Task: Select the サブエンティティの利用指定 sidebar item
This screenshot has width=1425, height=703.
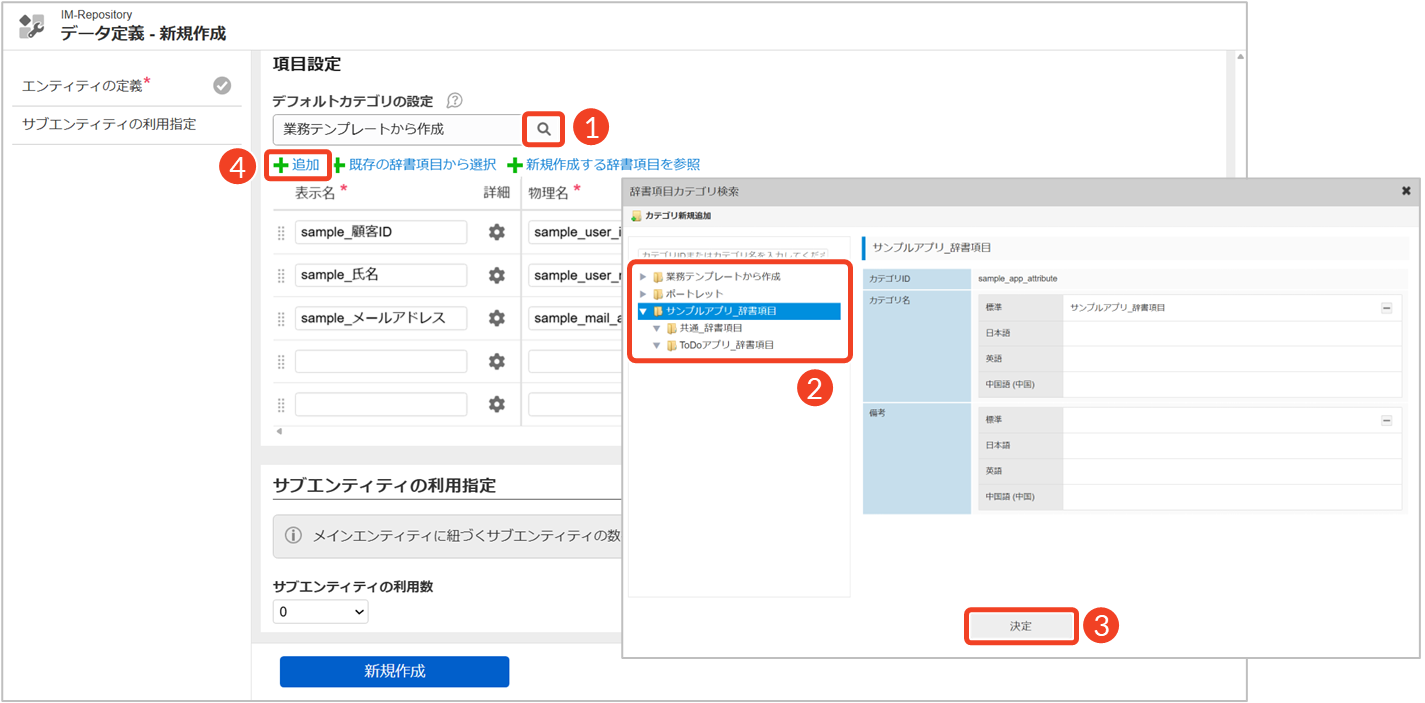Action: pyautogui.click(x=109, y=124)
